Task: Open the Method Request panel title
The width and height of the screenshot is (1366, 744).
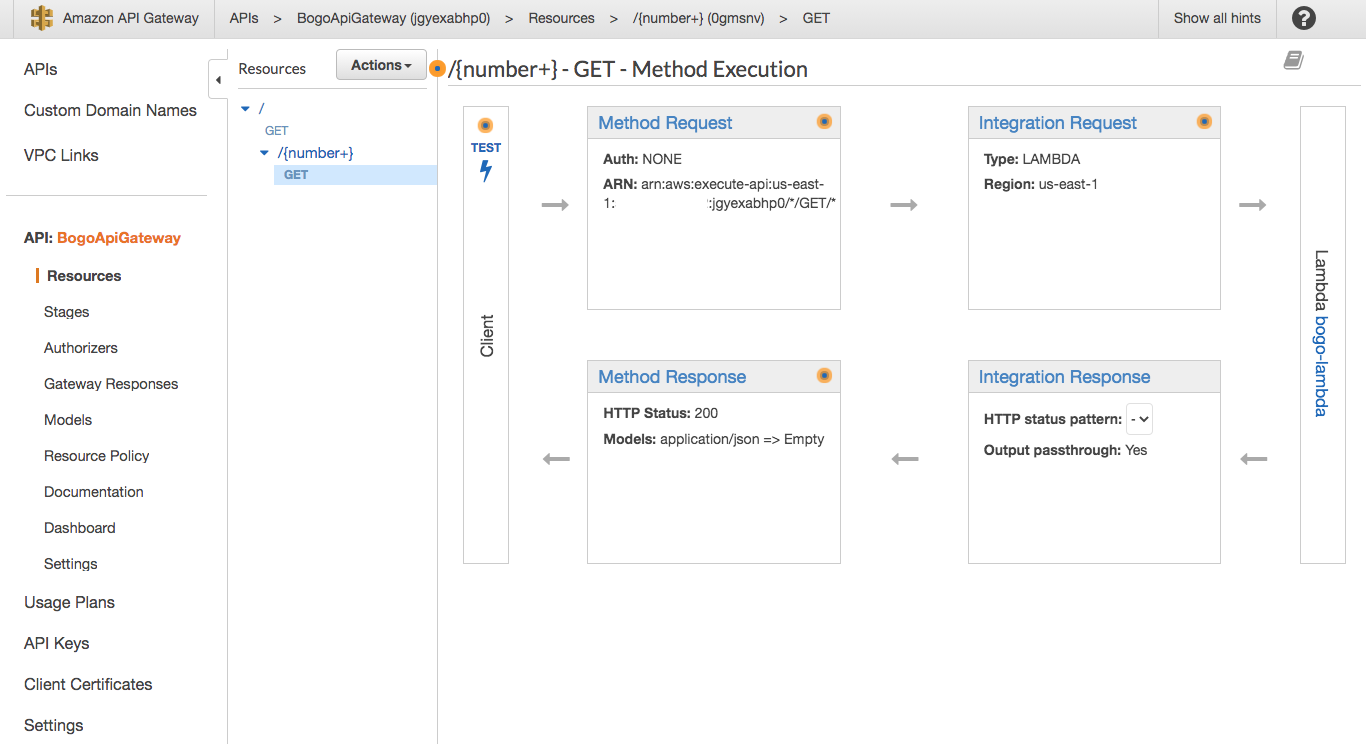Action: click(x=665, y=123)
